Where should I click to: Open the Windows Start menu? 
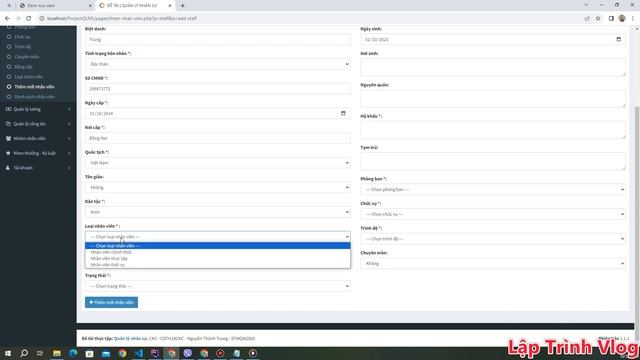point(8,353)
